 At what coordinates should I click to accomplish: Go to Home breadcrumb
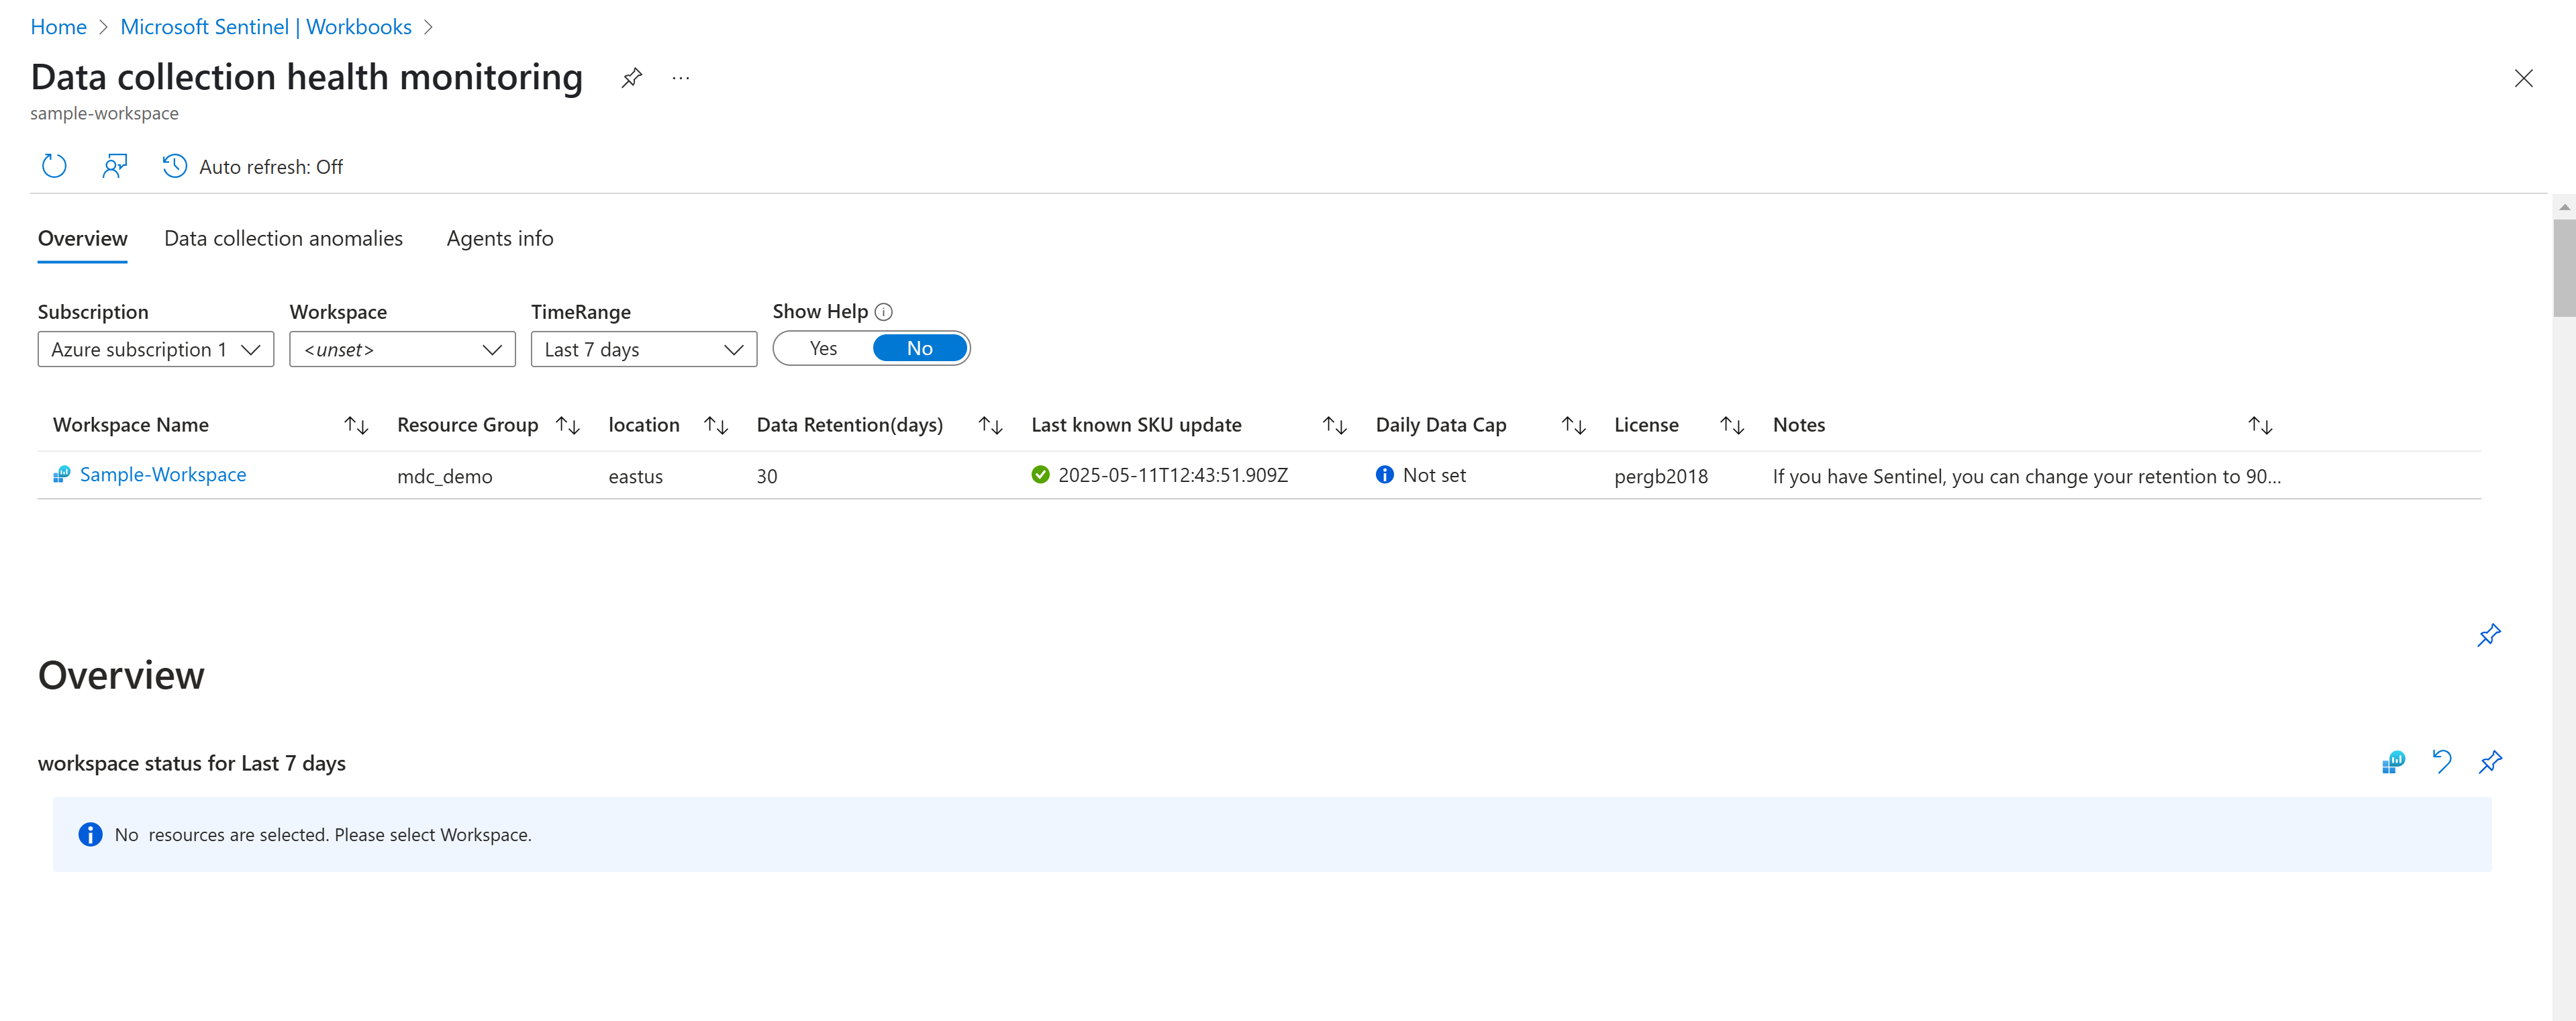click(x=58, y=27)
